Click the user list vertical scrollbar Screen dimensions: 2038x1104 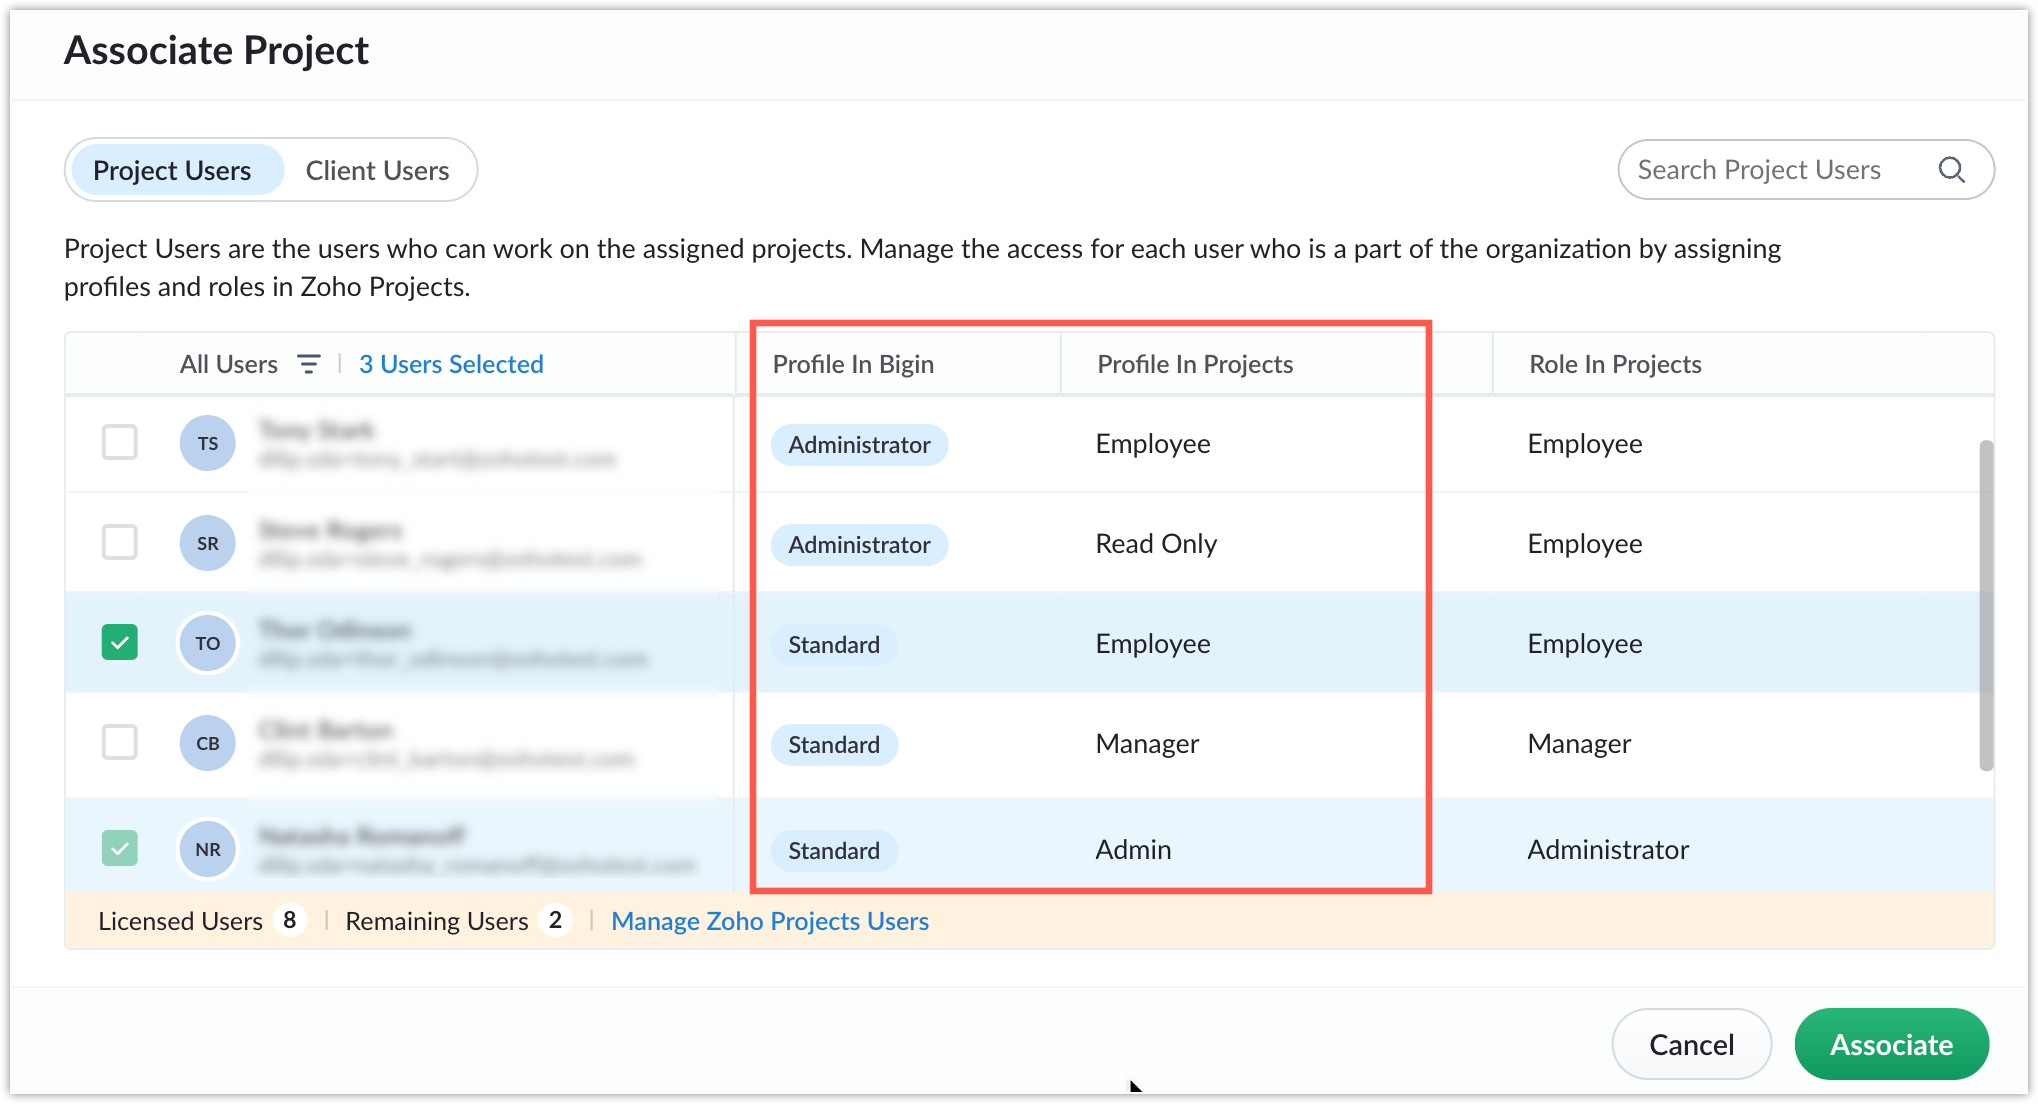pyautogui.click(x=1986, y=605)
